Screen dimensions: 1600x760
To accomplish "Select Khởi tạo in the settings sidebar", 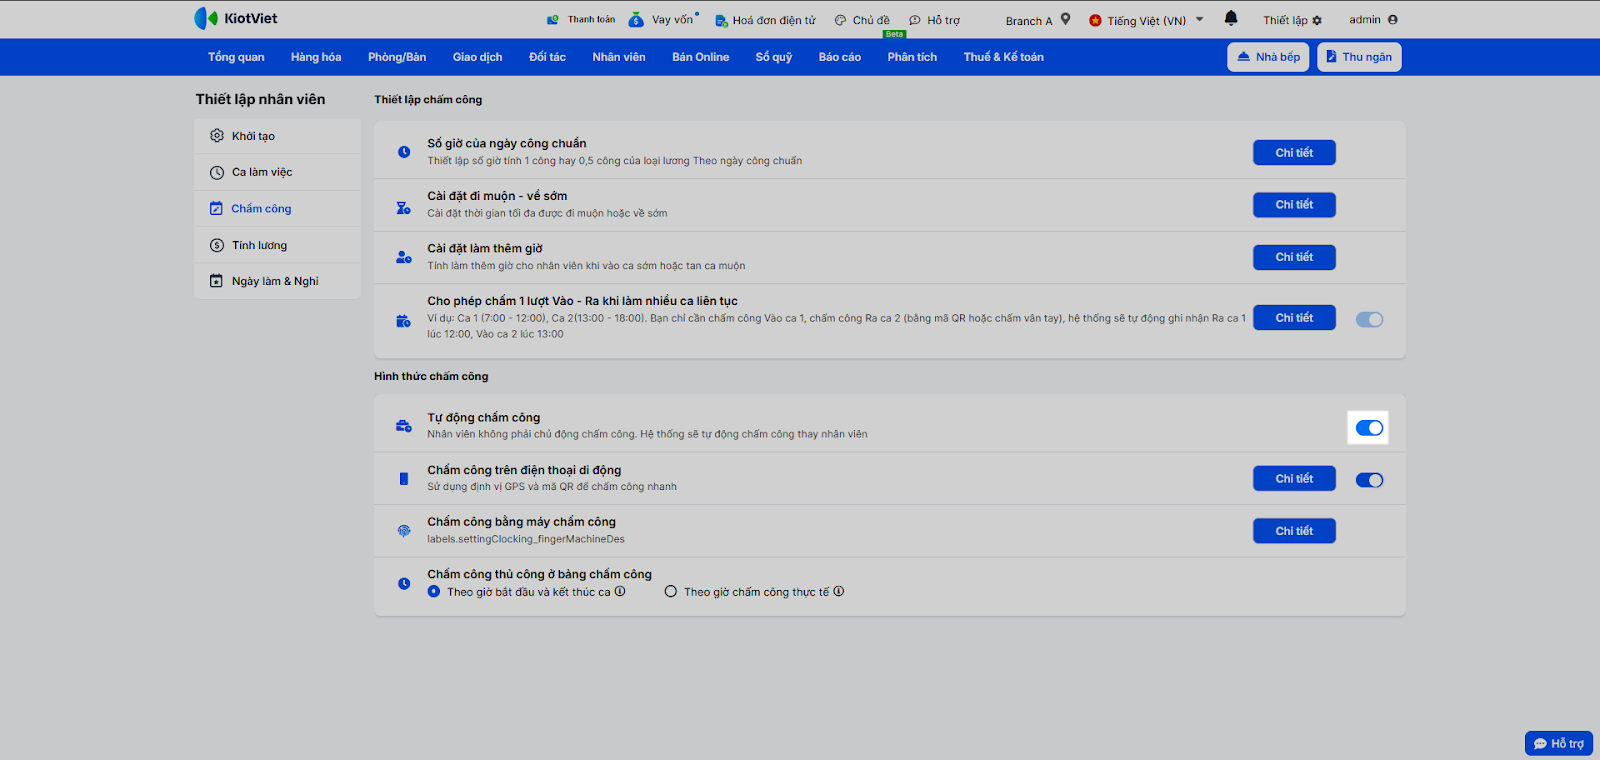I will tap(277, 136).
